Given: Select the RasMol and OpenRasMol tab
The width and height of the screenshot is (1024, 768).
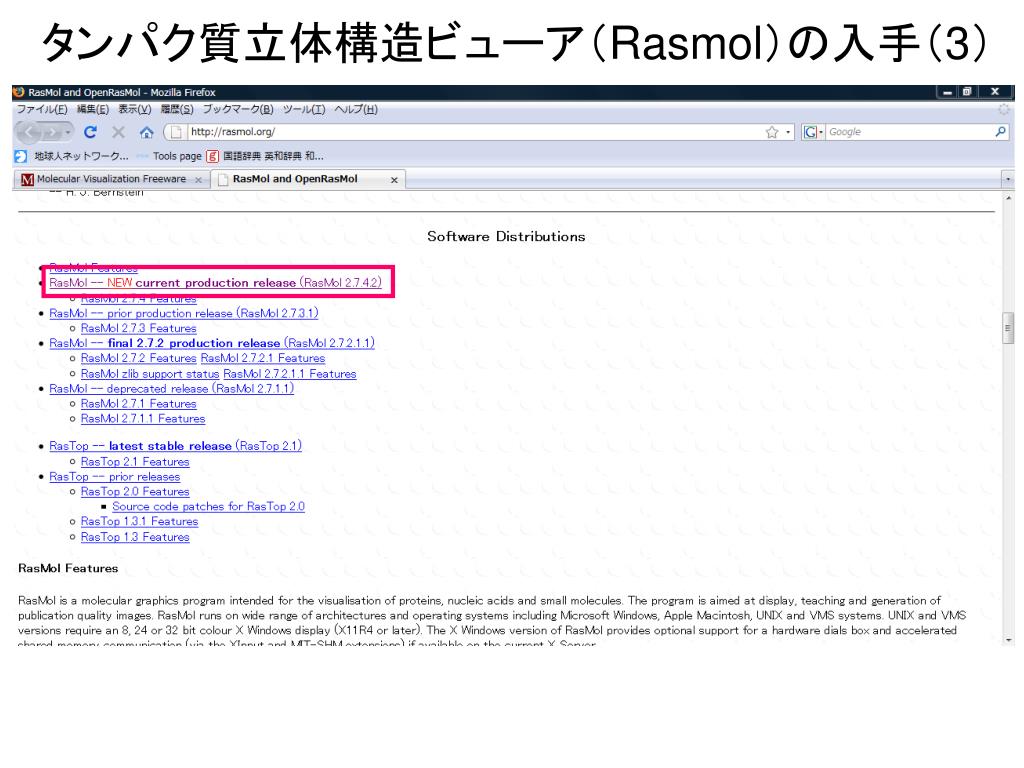Looking at the screenshot, I should tap(295, 179).
